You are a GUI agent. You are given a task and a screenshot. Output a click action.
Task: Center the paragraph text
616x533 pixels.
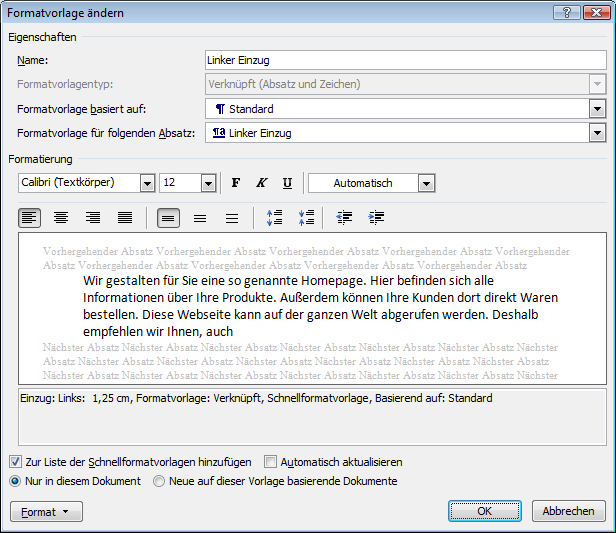pos(61,218)
